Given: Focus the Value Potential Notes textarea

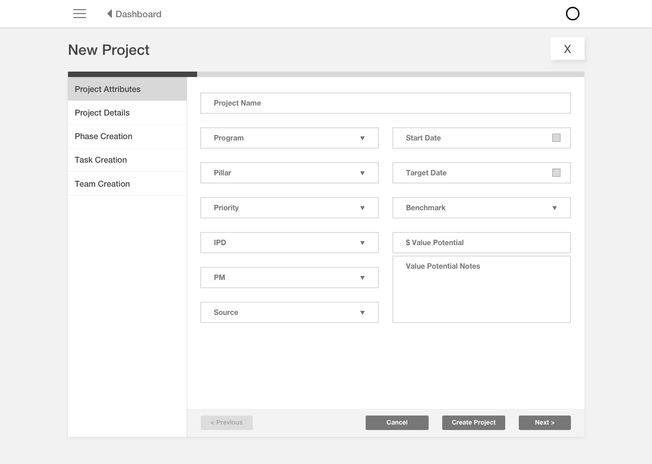Looking at the screenshot, I should 481,290.
